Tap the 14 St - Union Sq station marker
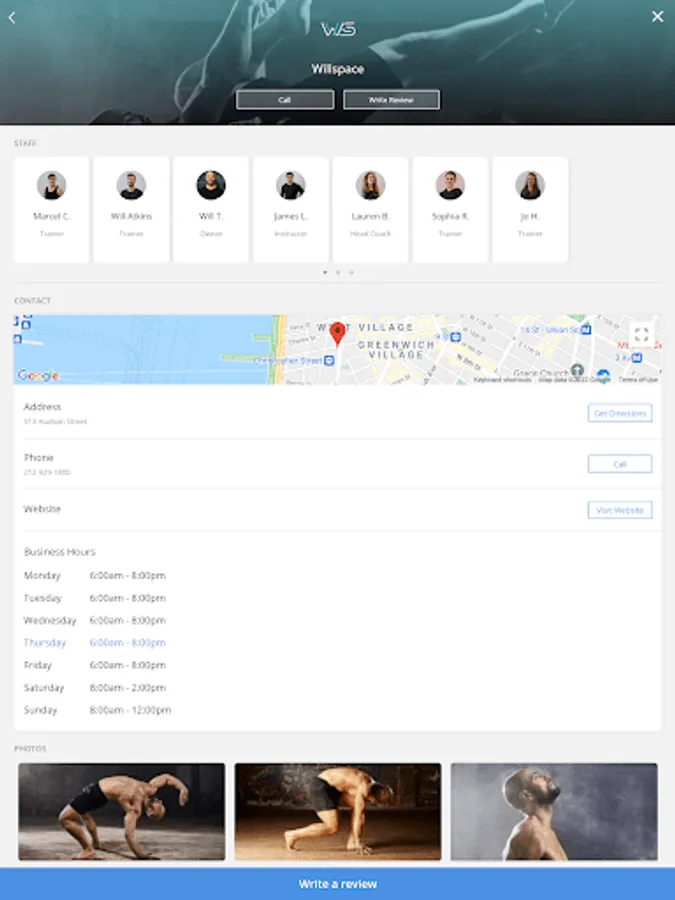The height and width of the screenshot is (900, 675). coord(585,329)
